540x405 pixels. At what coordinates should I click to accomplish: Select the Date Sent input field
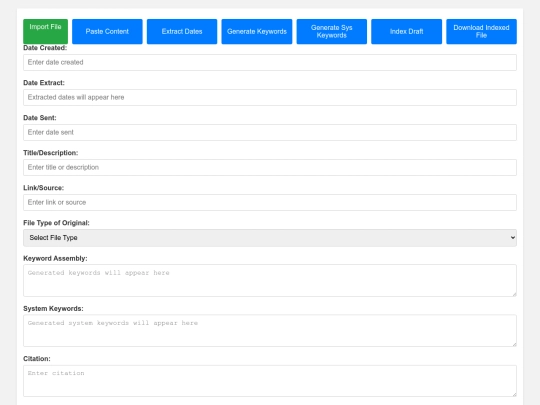pos(270,132)
